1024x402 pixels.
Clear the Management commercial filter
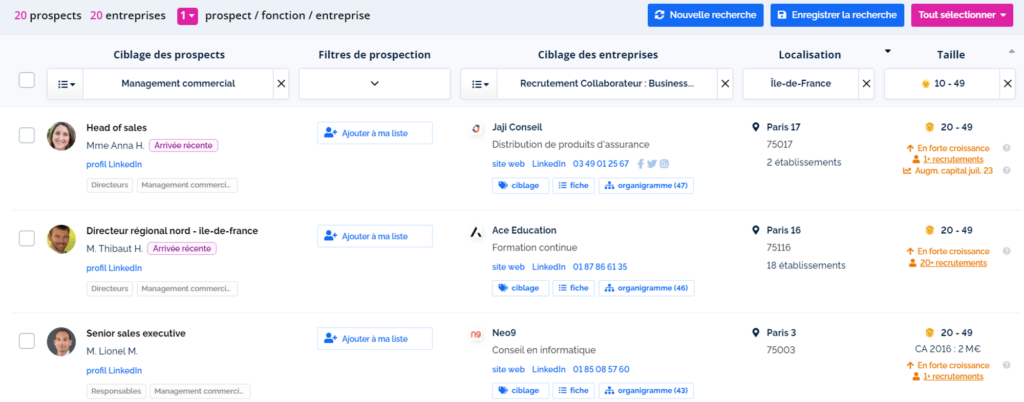coord(280,84)
